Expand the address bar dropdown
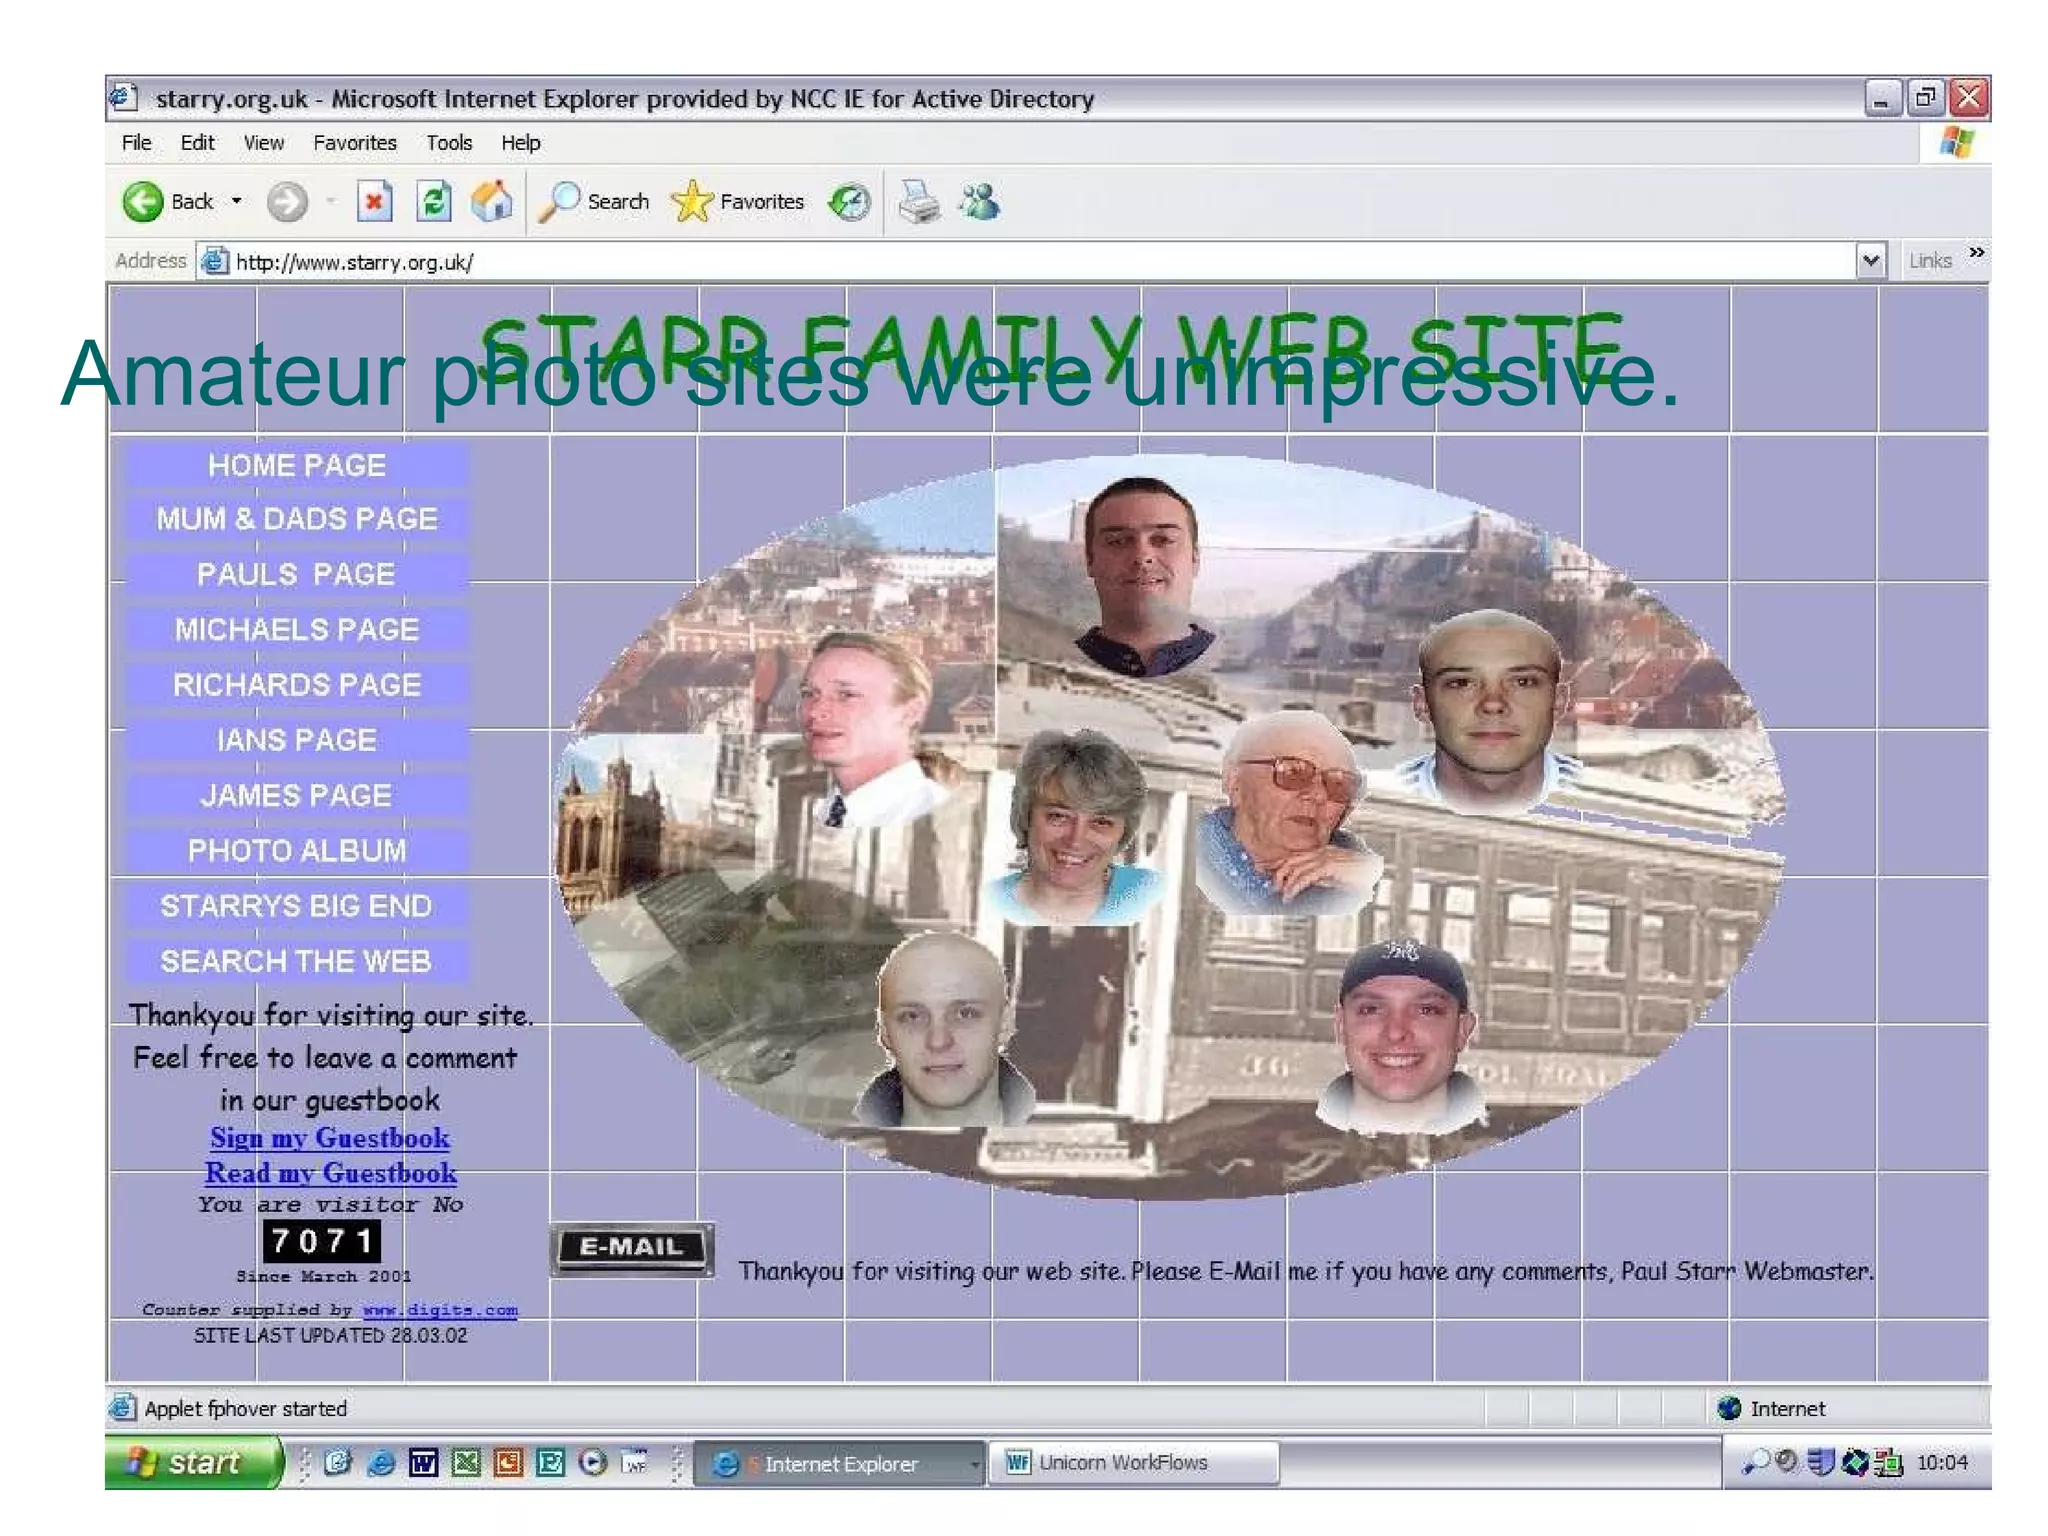 (1870, 262)
